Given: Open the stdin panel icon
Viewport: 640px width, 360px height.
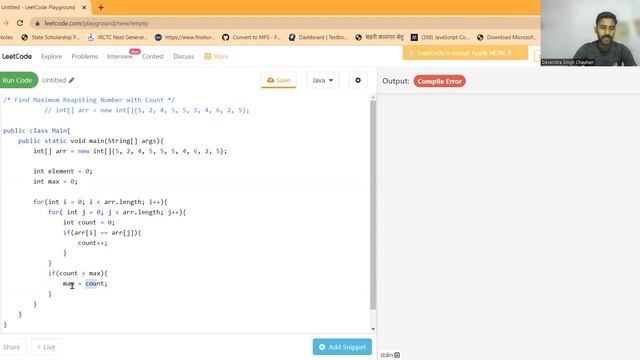Looking at the screenshot, I should tap(397, 355).
